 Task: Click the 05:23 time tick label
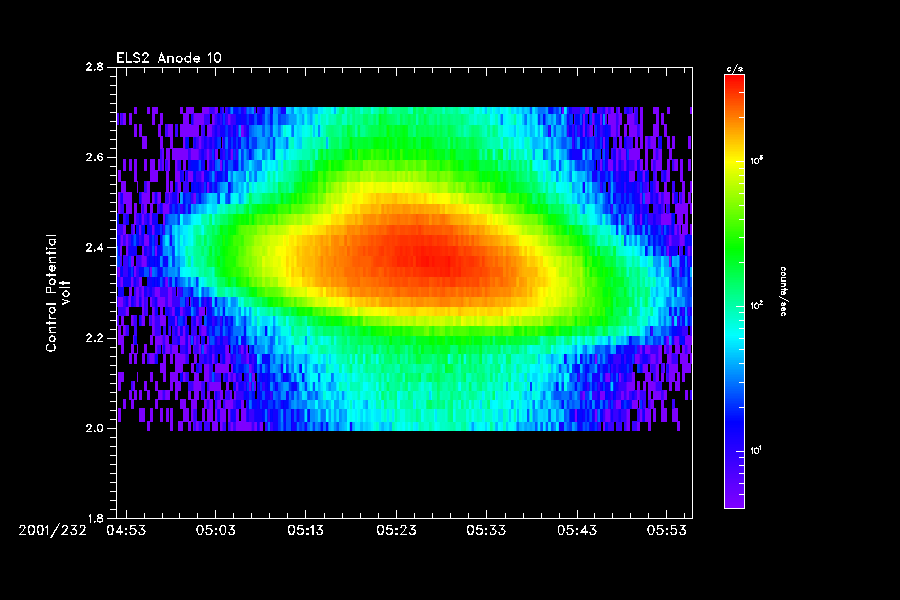pyautogui.click(x=396, y=531)
